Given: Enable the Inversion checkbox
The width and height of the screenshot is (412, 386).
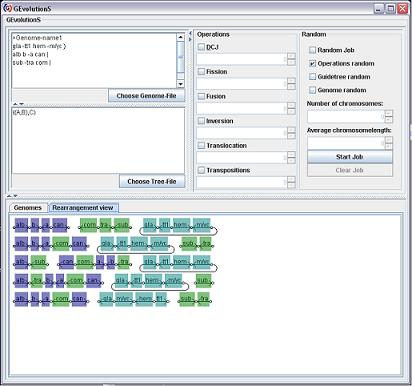Looking at the screenshot, I should click(x=201, y=121).
